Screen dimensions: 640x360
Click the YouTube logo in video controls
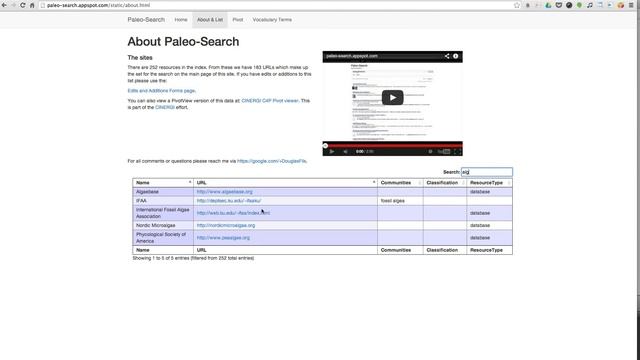coord(444,151)
